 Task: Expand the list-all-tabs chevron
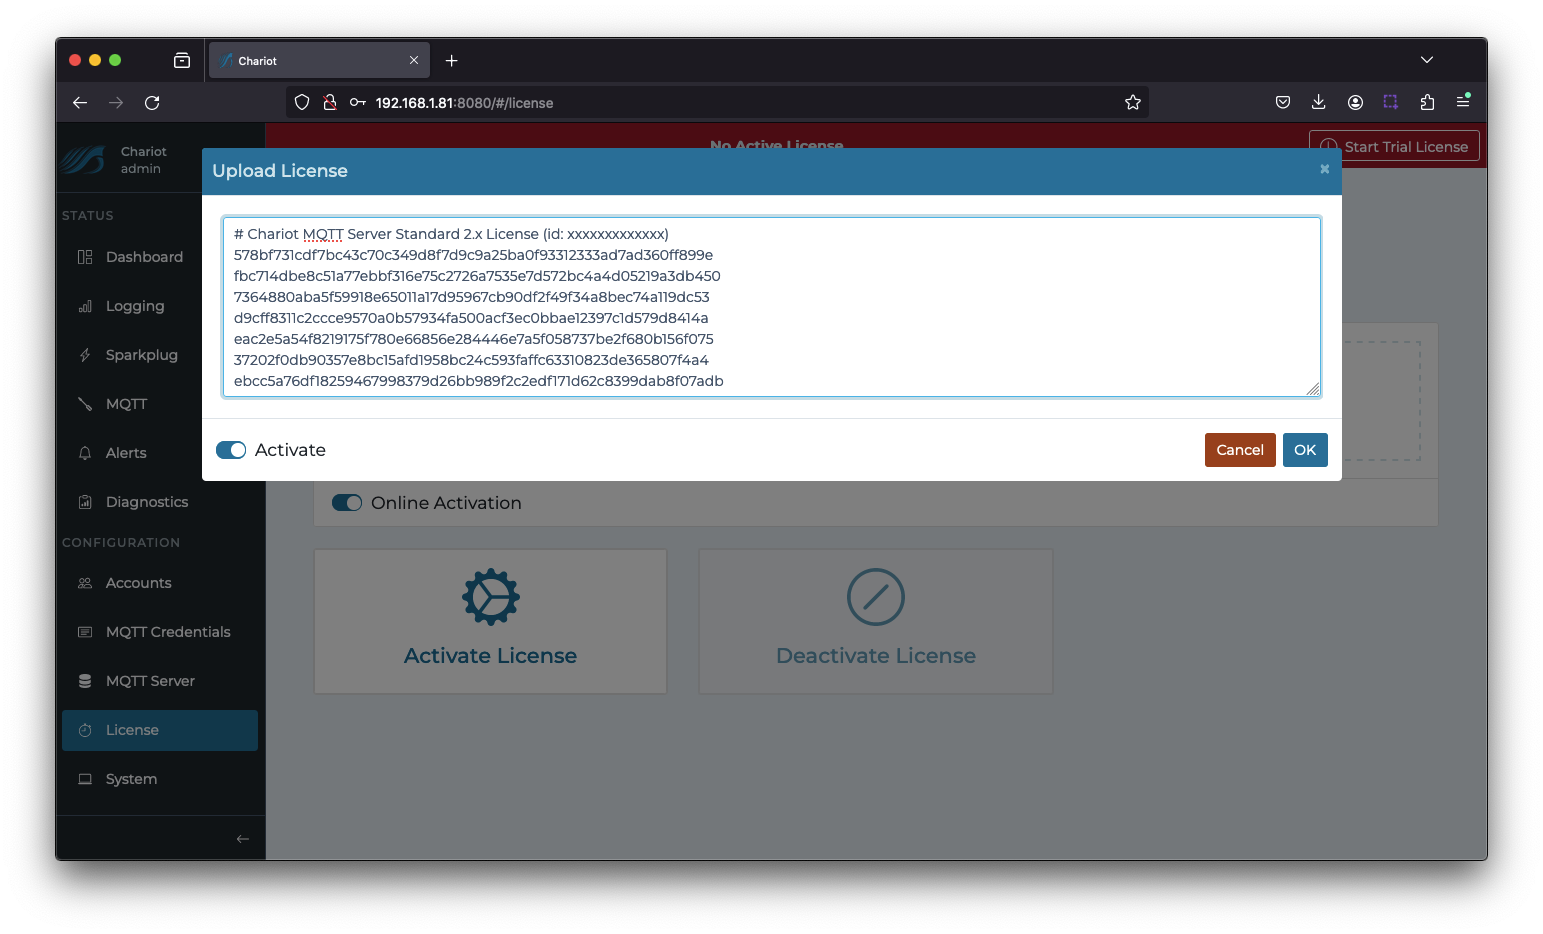click(x=1427, y=60)
